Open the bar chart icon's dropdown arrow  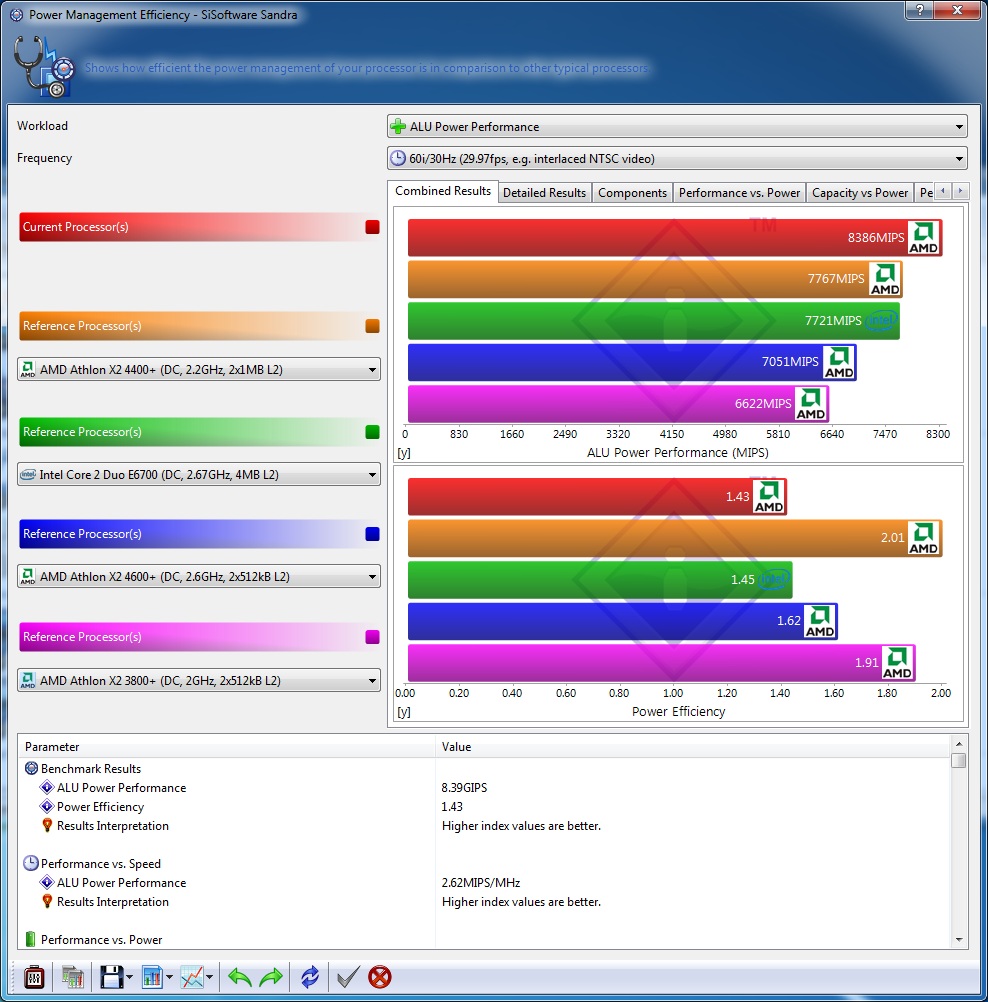pos(169,977)
